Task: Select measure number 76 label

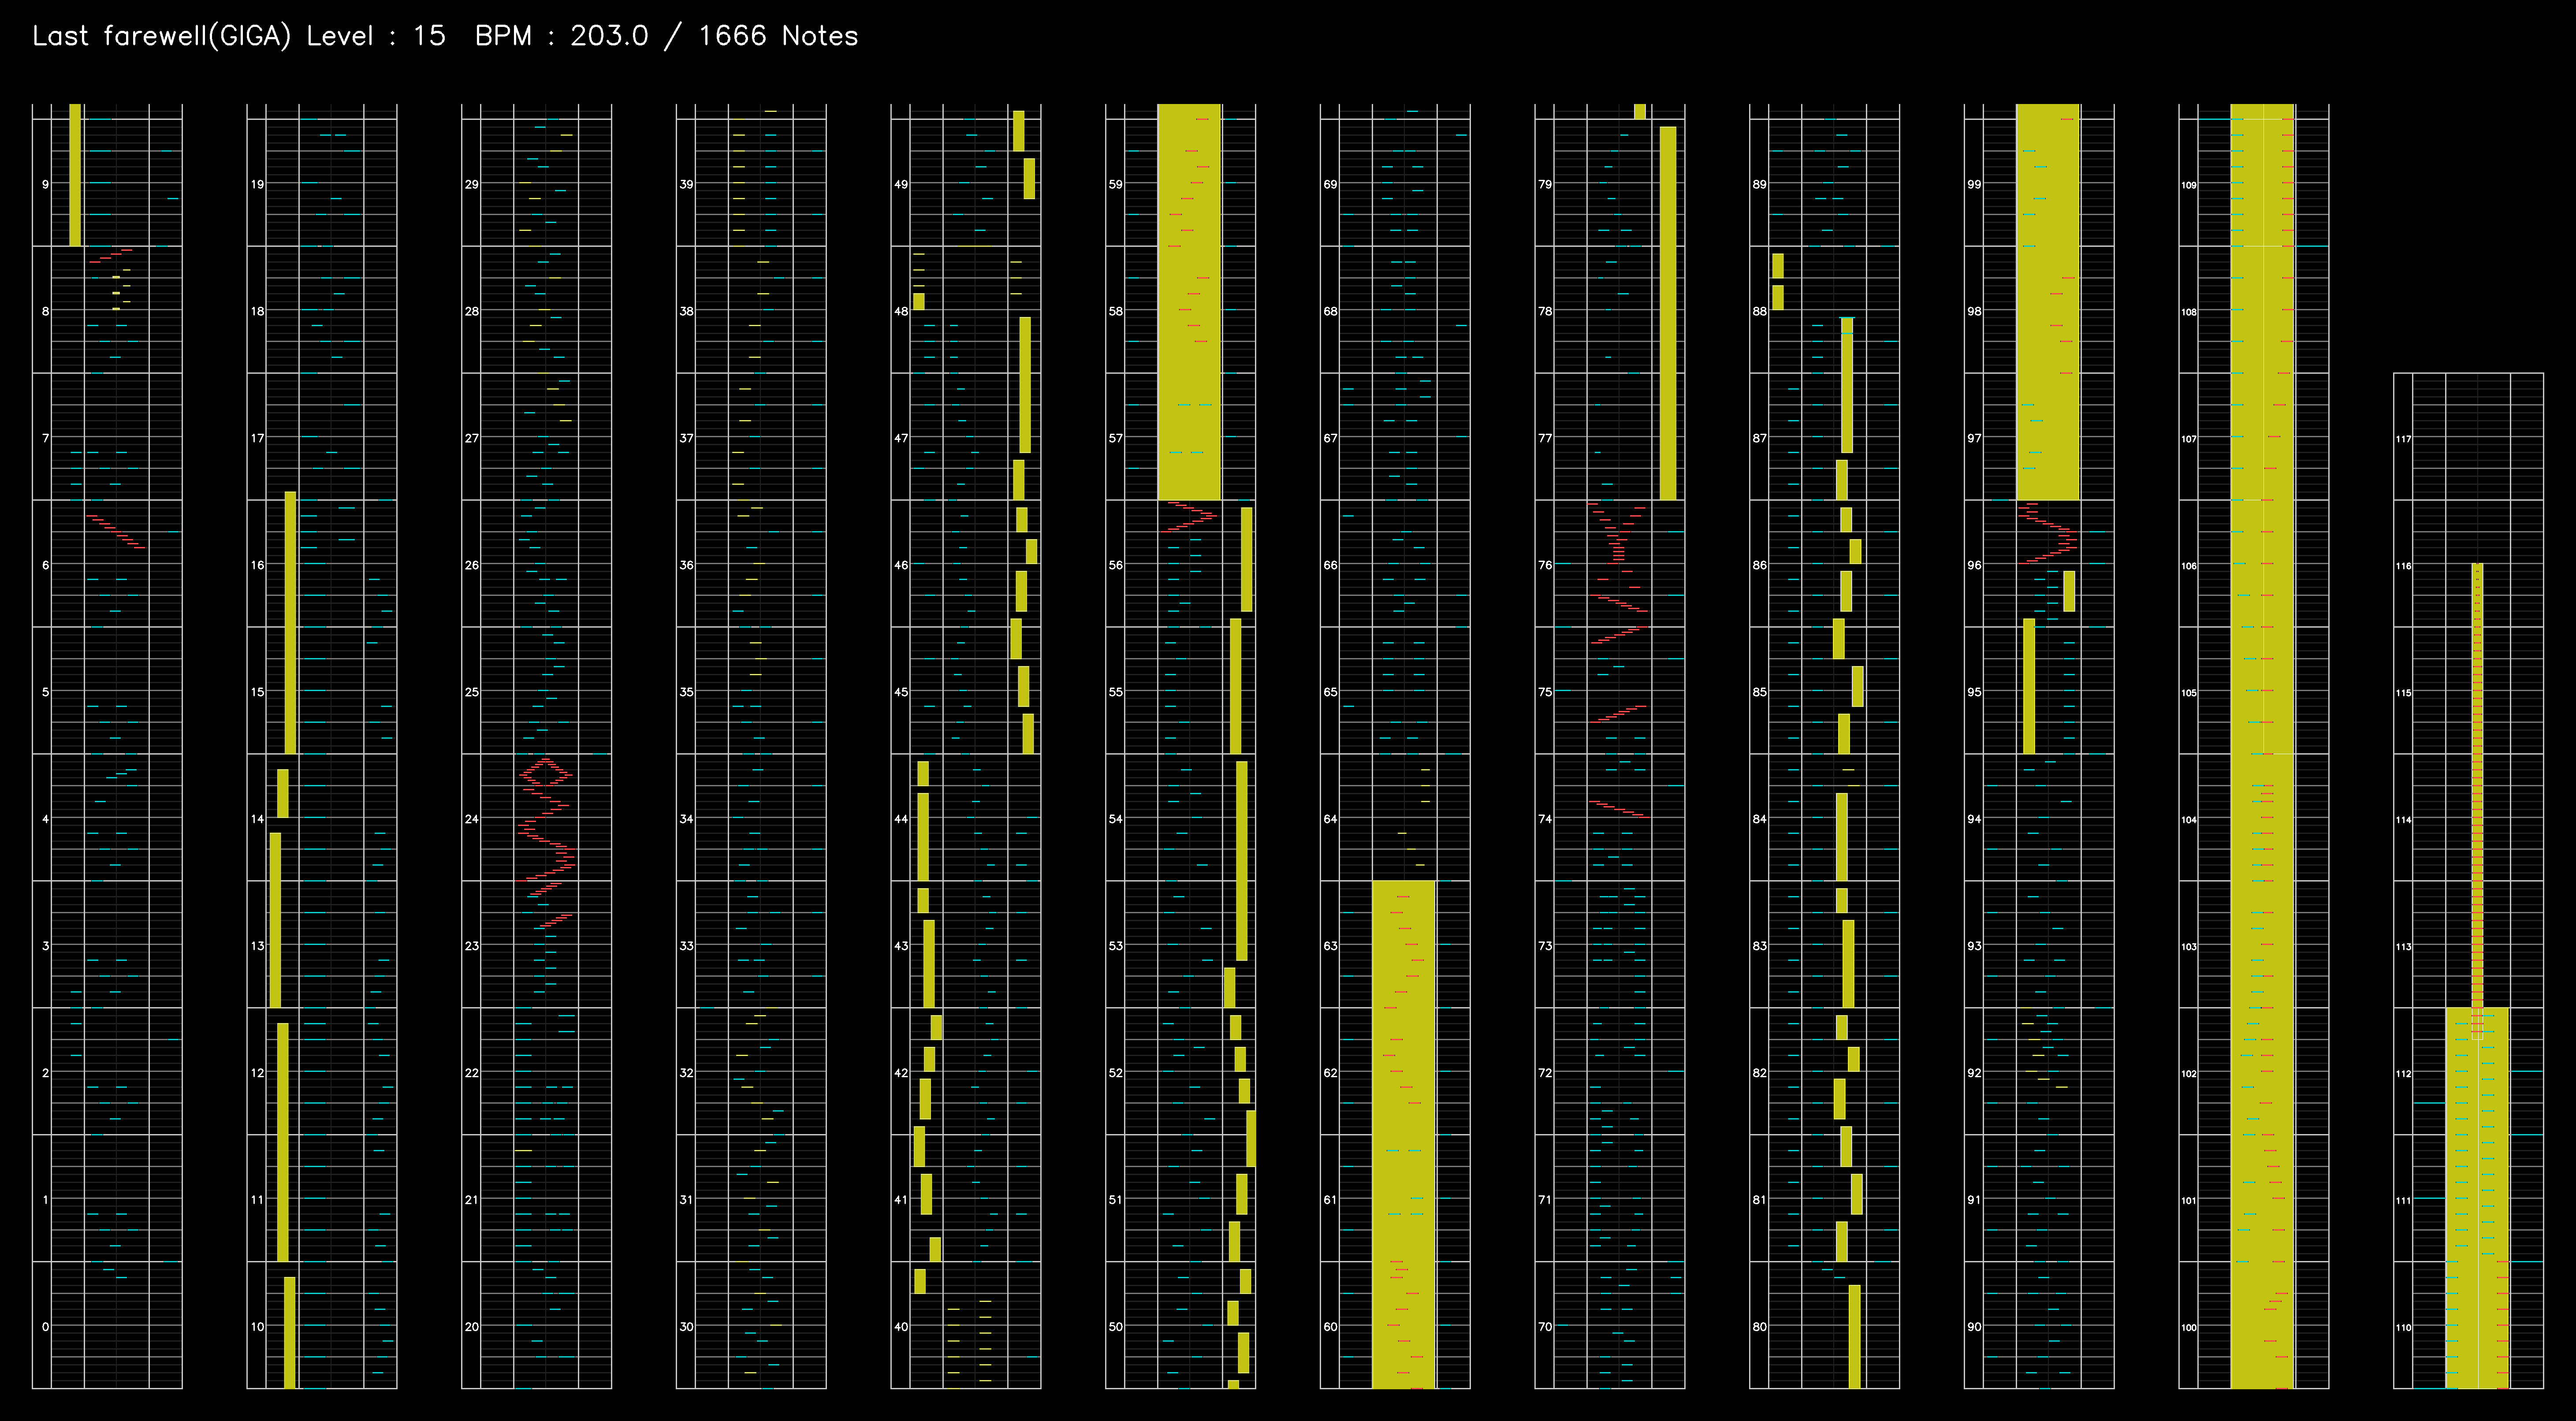Action: click(1545, 565)
